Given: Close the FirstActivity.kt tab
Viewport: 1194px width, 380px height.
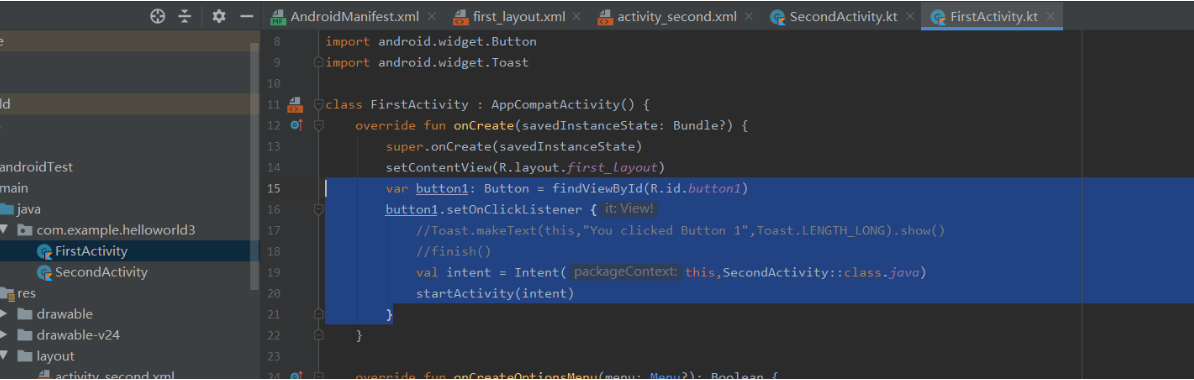Looking at the screenshot, I should coord(1051,17).
